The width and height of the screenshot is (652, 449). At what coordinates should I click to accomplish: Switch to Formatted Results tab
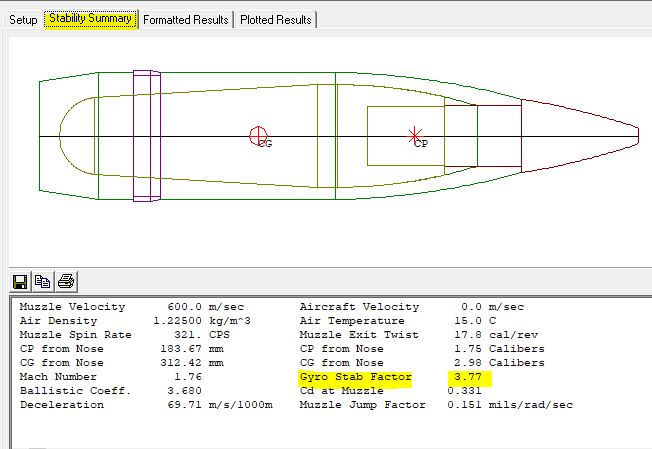coord(186,19)
